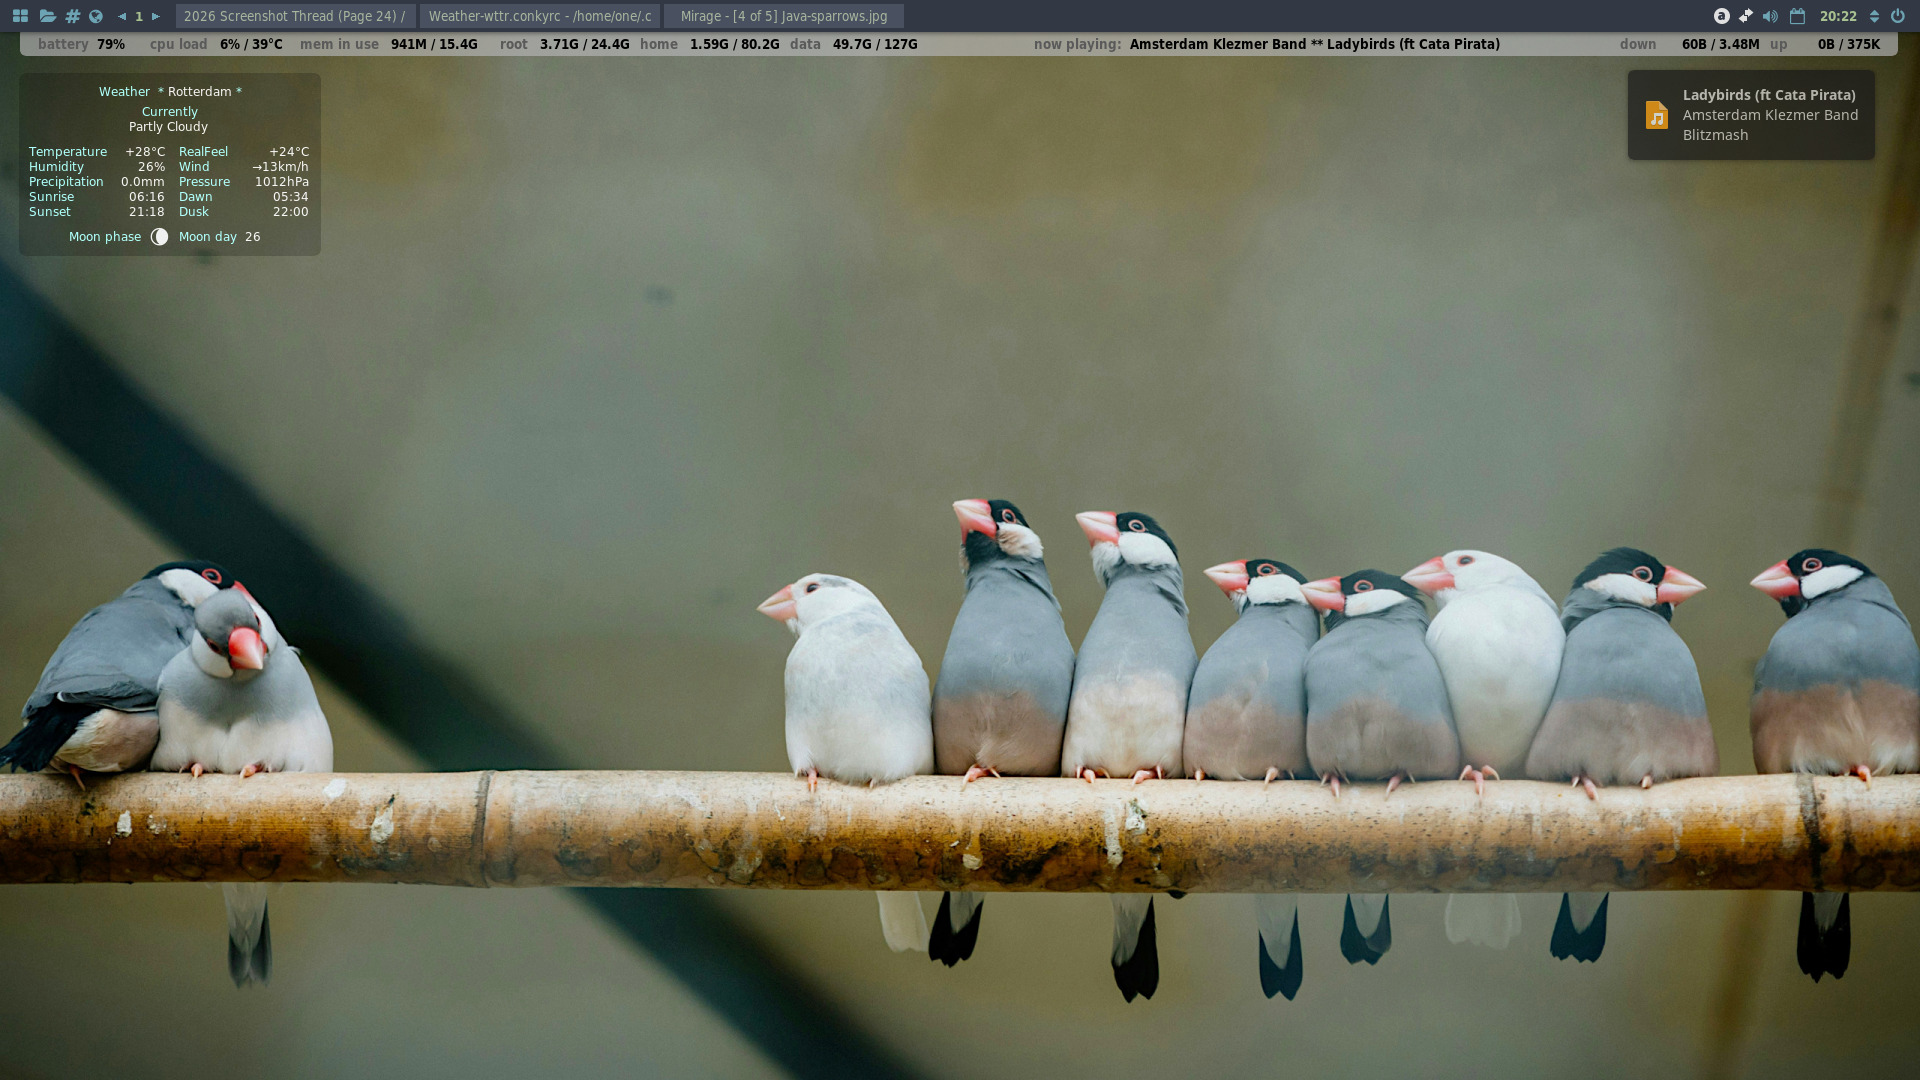Switch to next workspace with right arrow
The width and height of the screenshot is (1920, 1080).
point(156,16)
